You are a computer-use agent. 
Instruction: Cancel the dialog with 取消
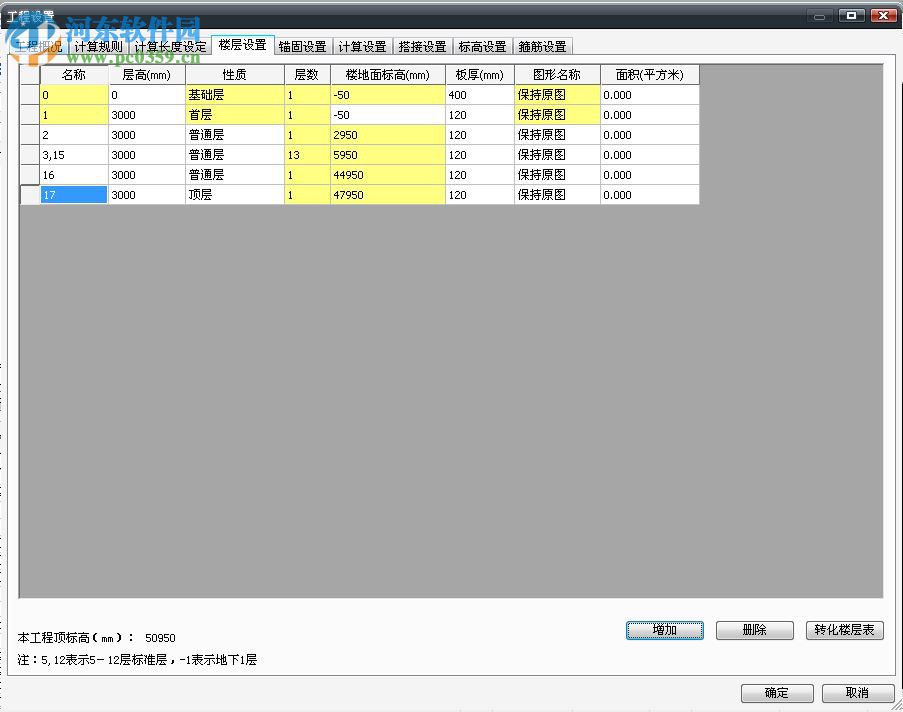click(857, 693)
